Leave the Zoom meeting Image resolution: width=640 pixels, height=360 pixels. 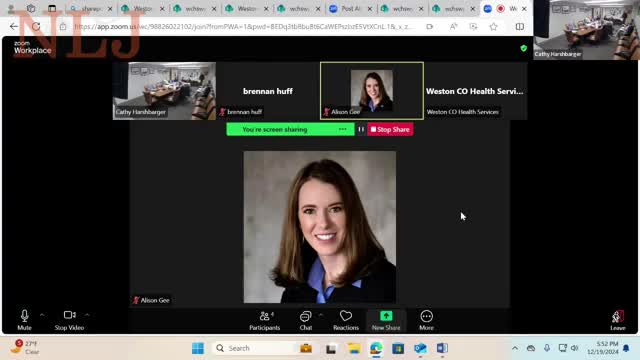click(x=618, y=320)
